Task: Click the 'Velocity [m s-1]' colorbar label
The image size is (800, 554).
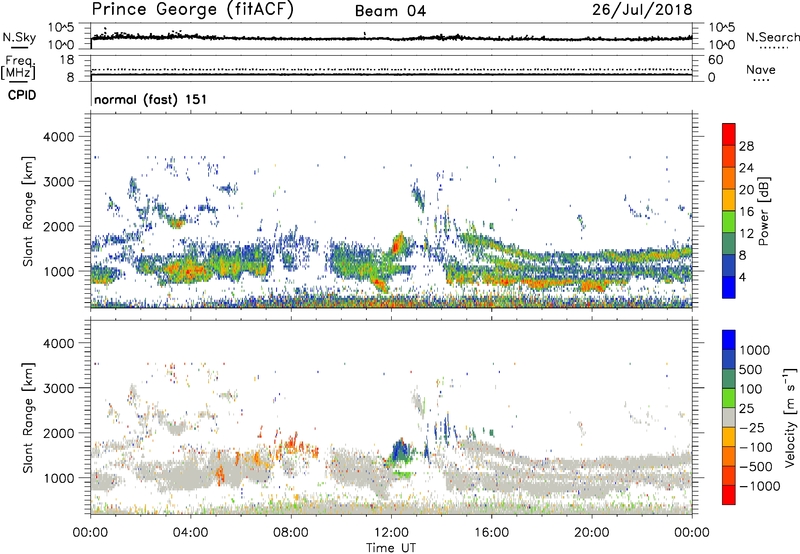Action: point(790,417)
